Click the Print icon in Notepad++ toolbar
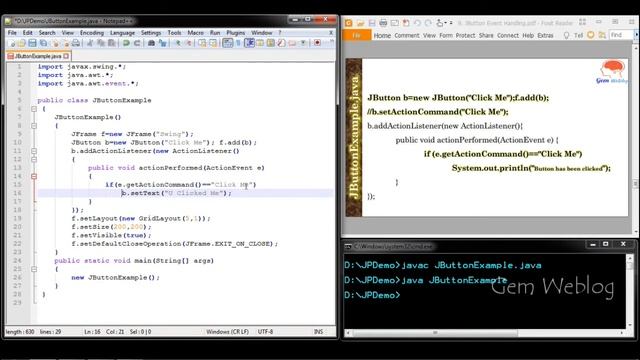The height and width of the screenshot is (360, 640). point(76,43)
